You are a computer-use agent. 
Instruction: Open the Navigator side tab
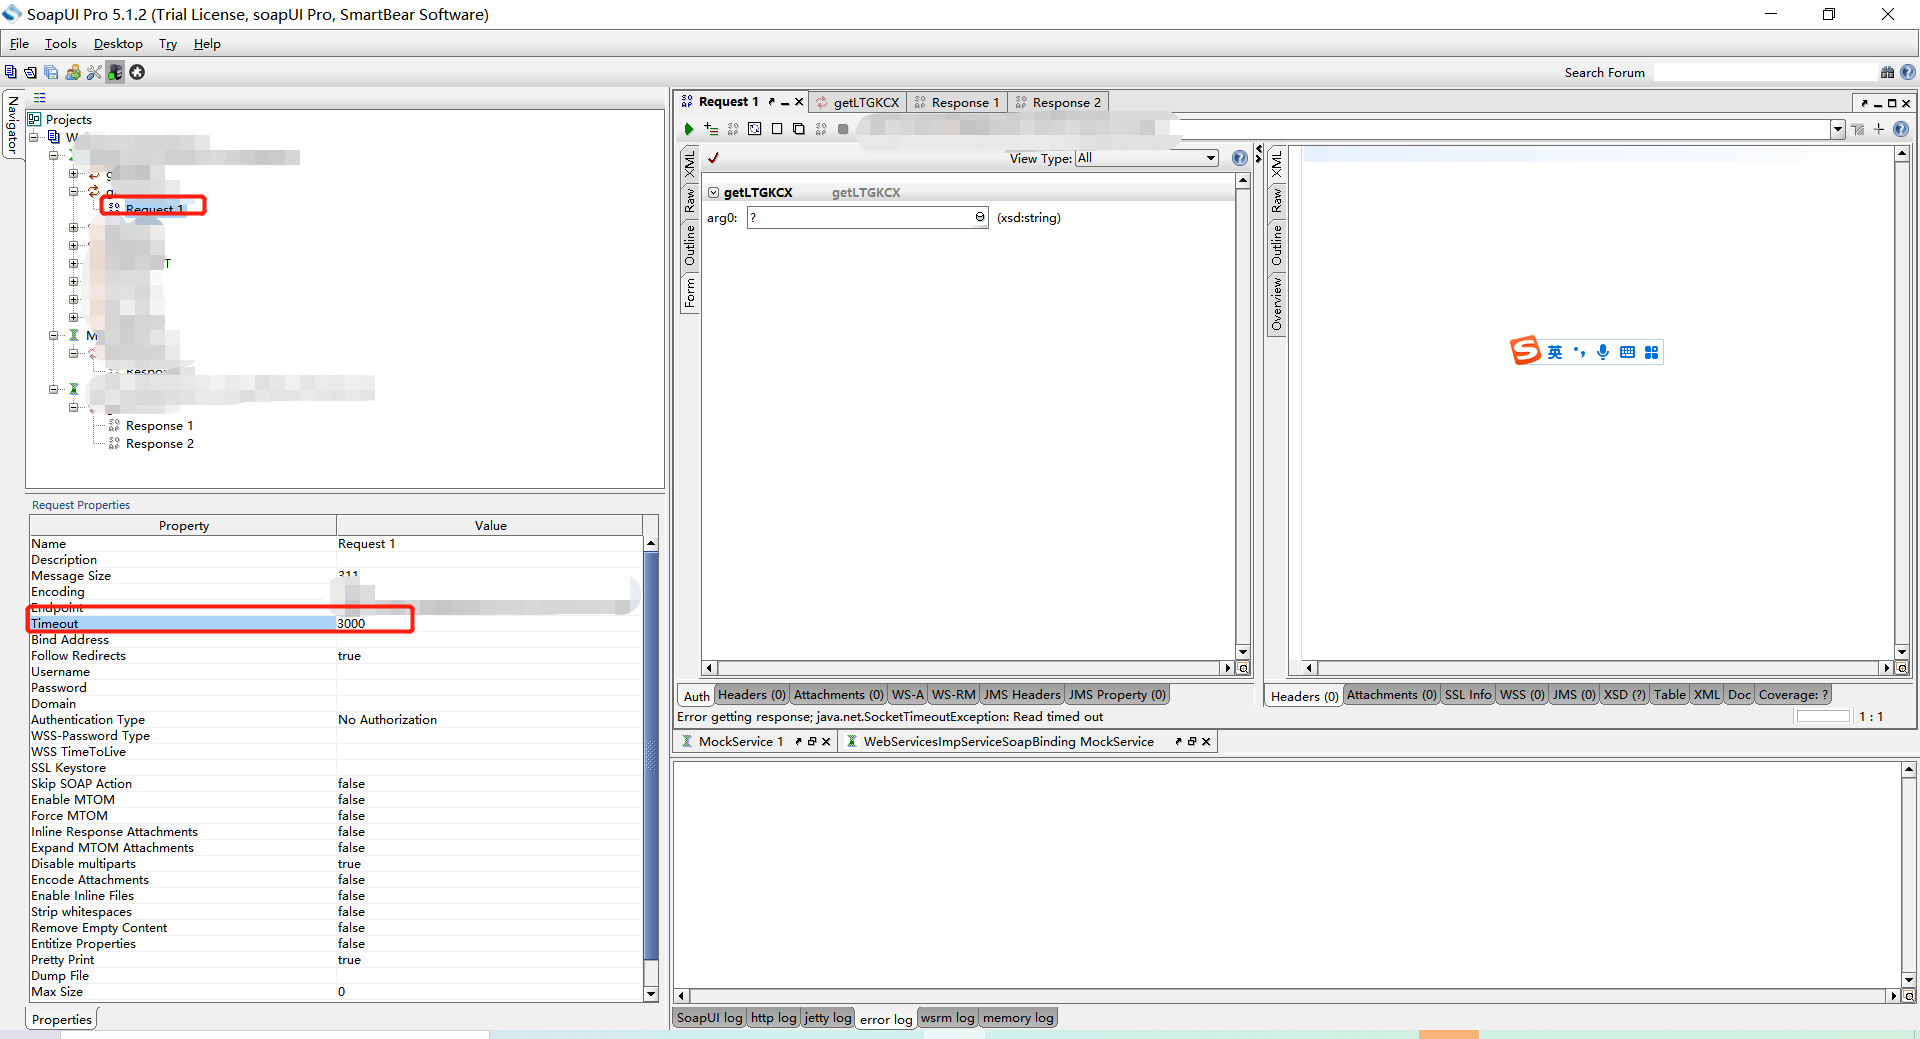(x=12, y=124)
